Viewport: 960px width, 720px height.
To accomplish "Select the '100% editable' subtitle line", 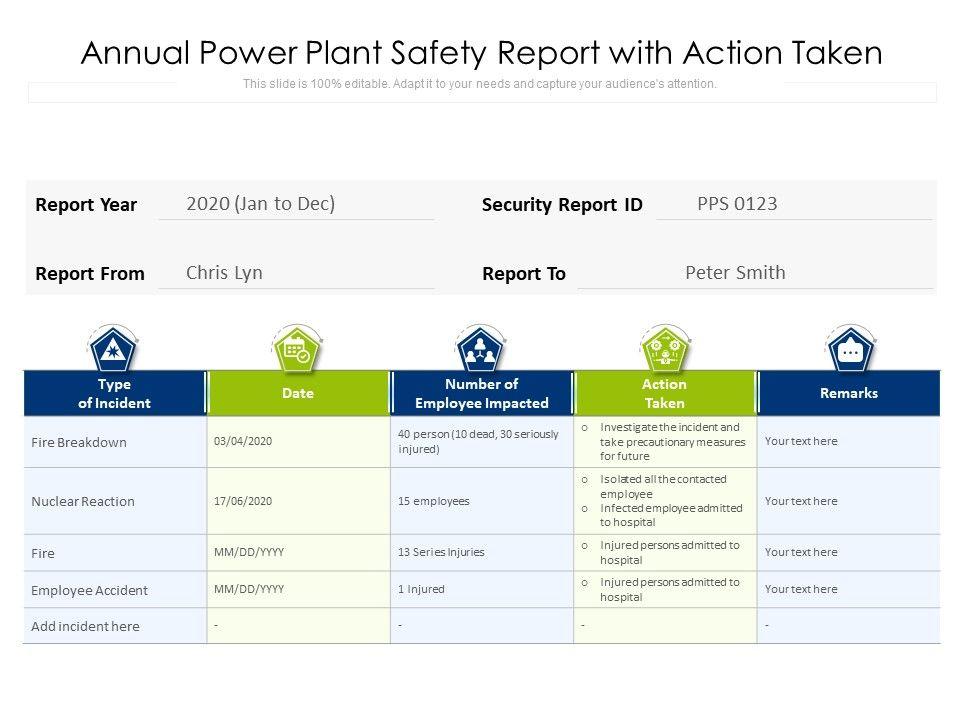I will [x=479, y=84].
